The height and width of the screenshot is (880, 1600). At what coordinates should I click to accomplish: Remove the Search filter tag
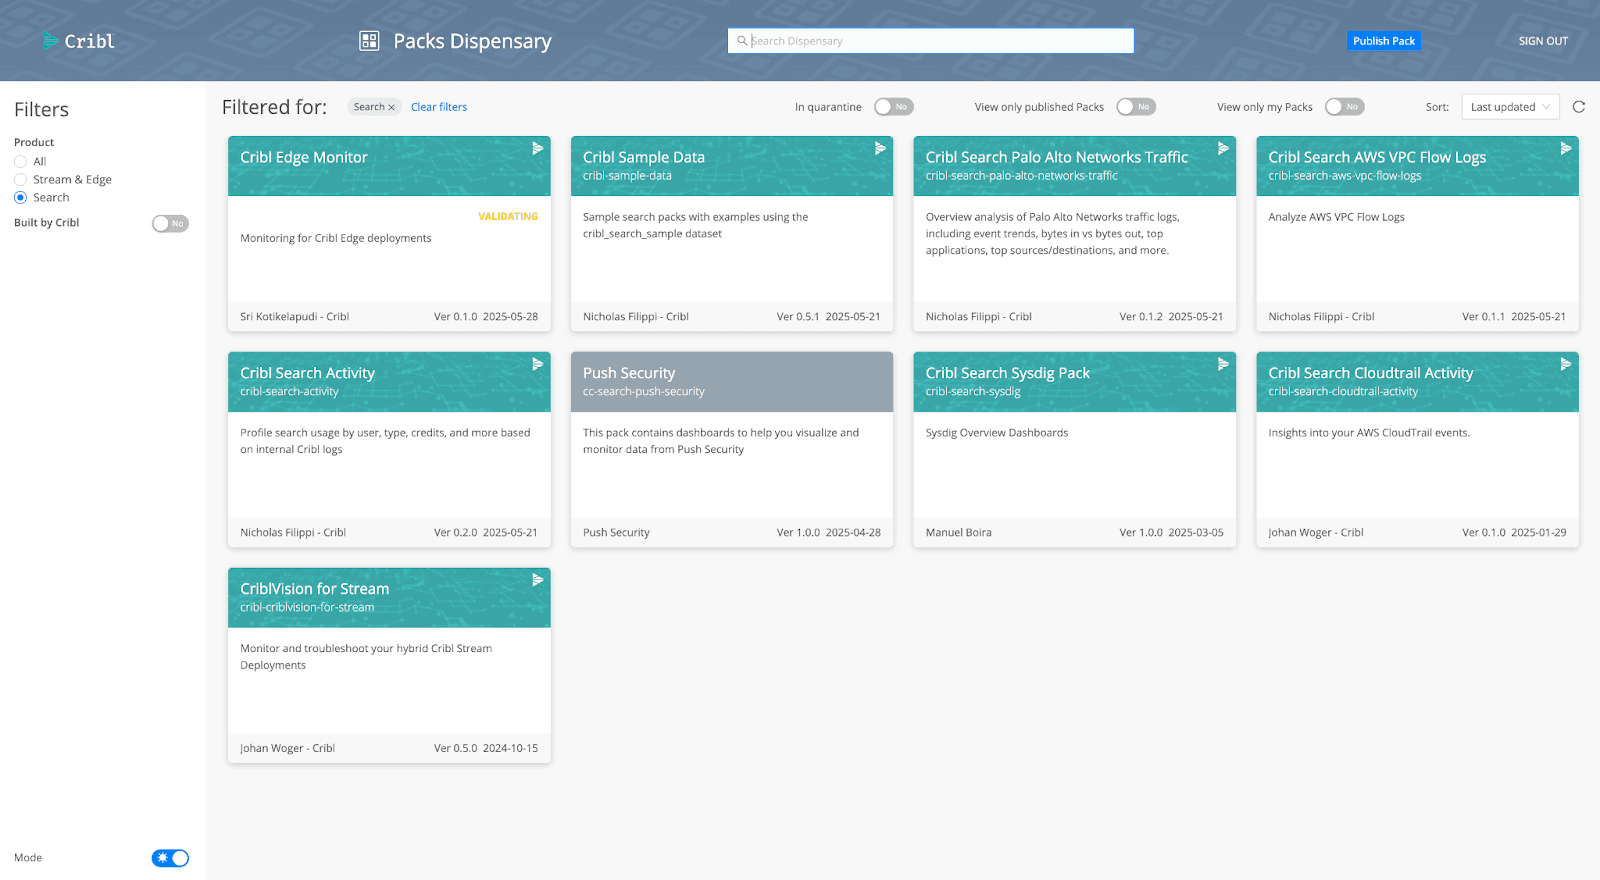point(391,107)
